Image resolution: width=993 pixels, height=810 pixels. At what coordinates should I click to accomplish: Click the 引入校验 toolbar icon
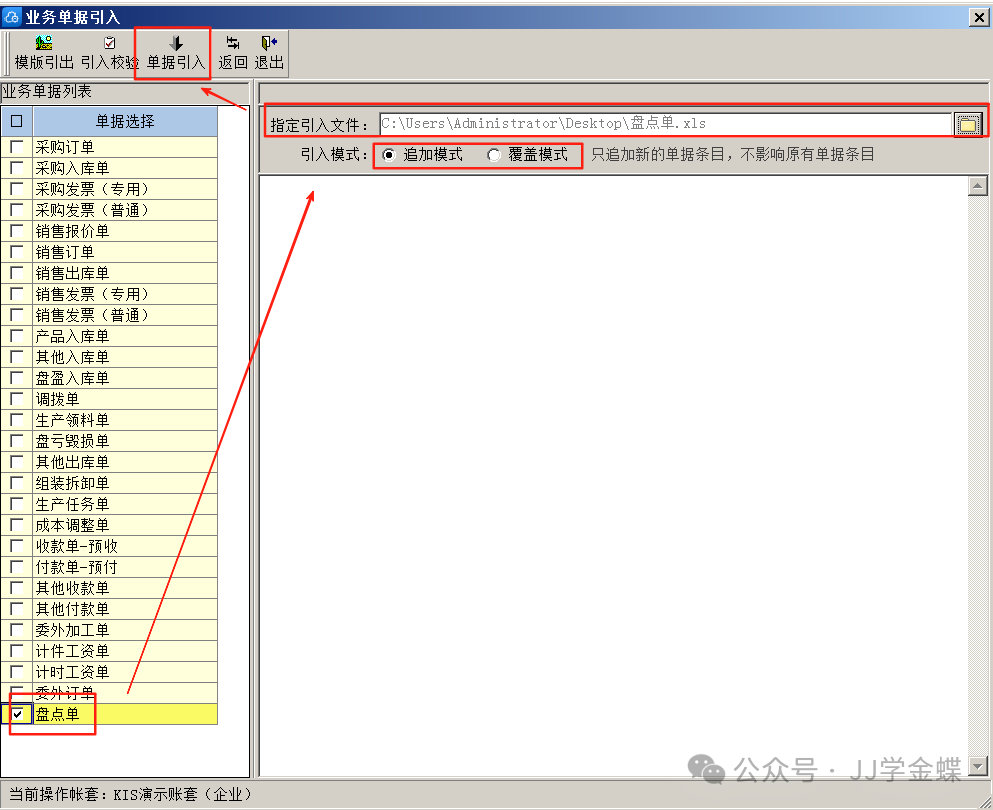[x=109, y=43]
